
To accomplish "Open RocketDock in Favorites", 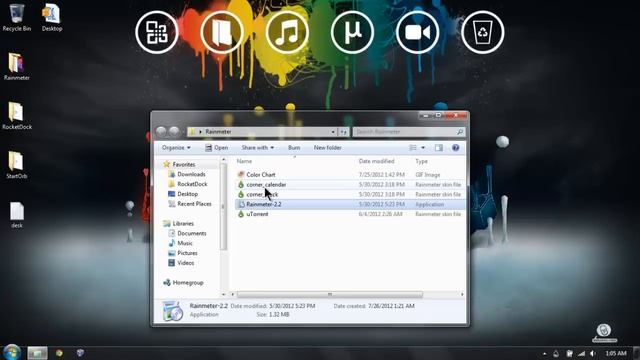I will tap(192, 184).
